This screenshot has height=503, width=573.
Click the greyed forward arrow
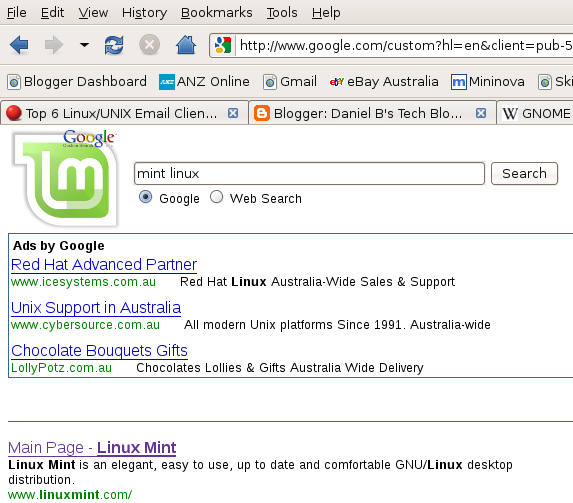[x=54, y=45]
